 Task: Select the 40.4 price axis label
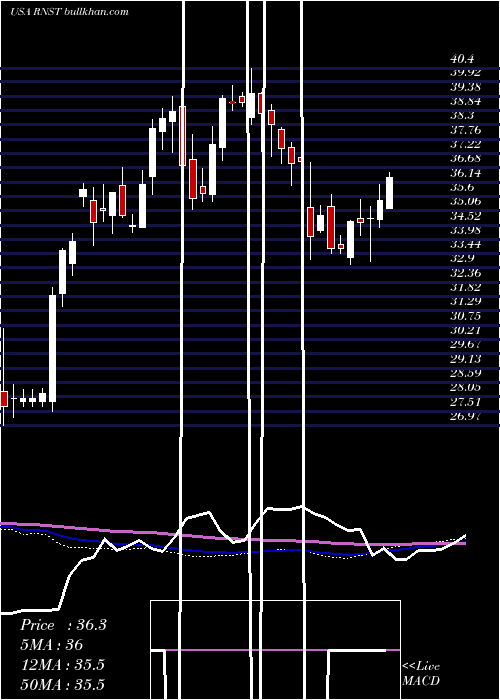coord(462,59)
